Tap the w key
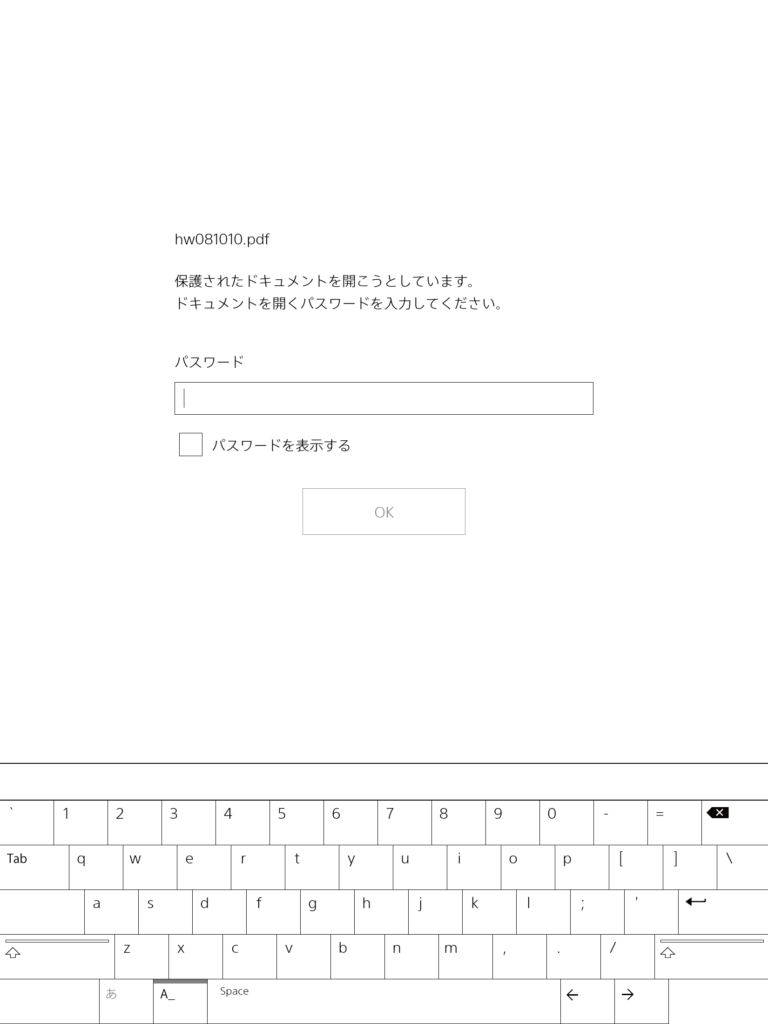 pyautogui.click(x=150, y=867)
